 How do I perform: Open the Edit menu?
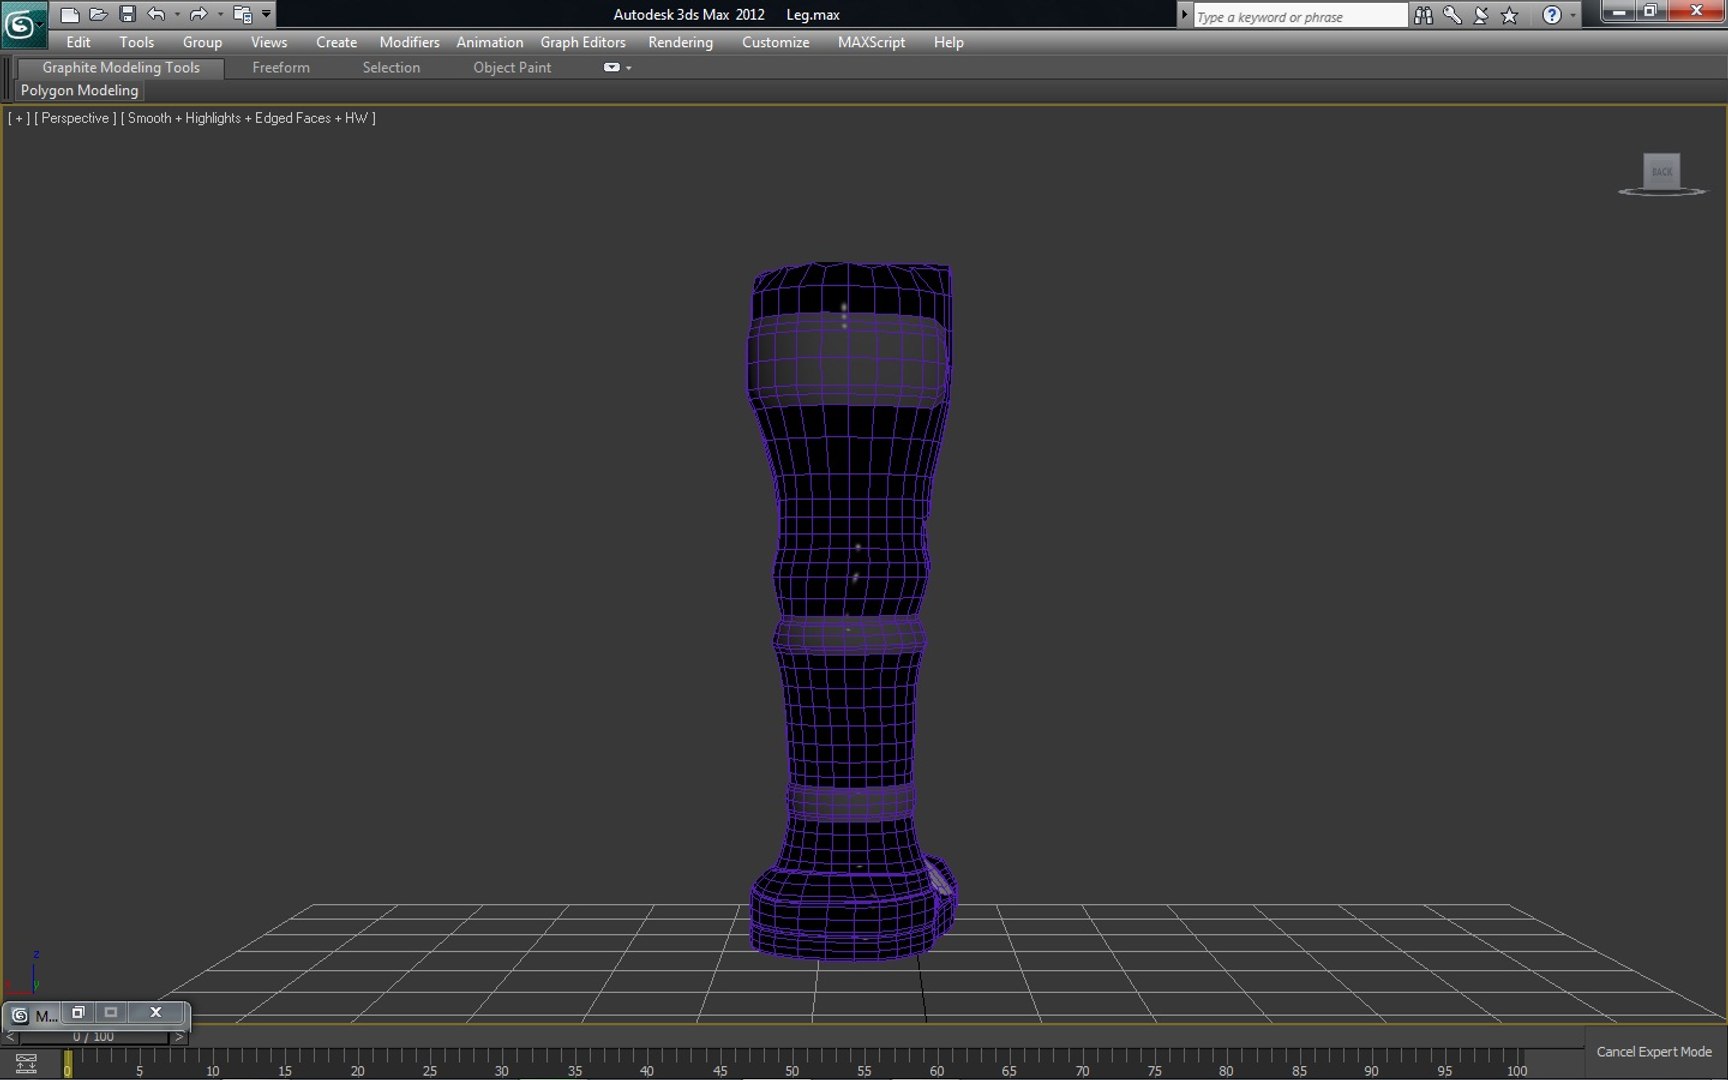(78, 42)
